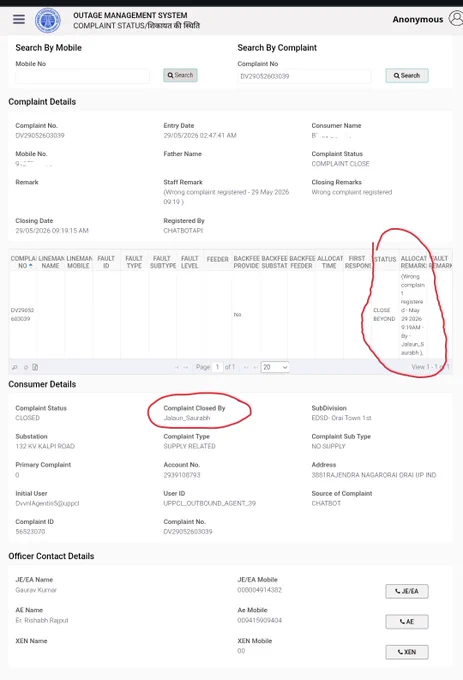The width and height of the screenshot is (463, 680).
Task: Go to previous page in grid pager
Action: point(186,367)
